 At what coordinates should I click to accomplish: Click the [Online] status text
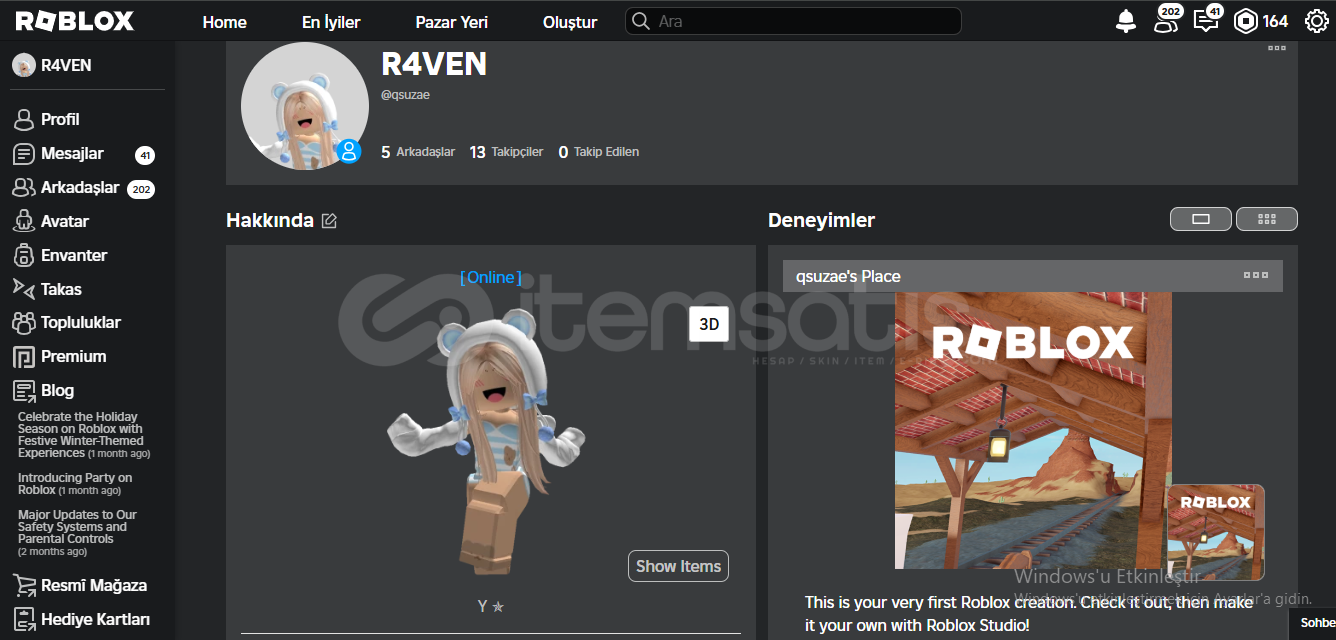click(491, 277)
